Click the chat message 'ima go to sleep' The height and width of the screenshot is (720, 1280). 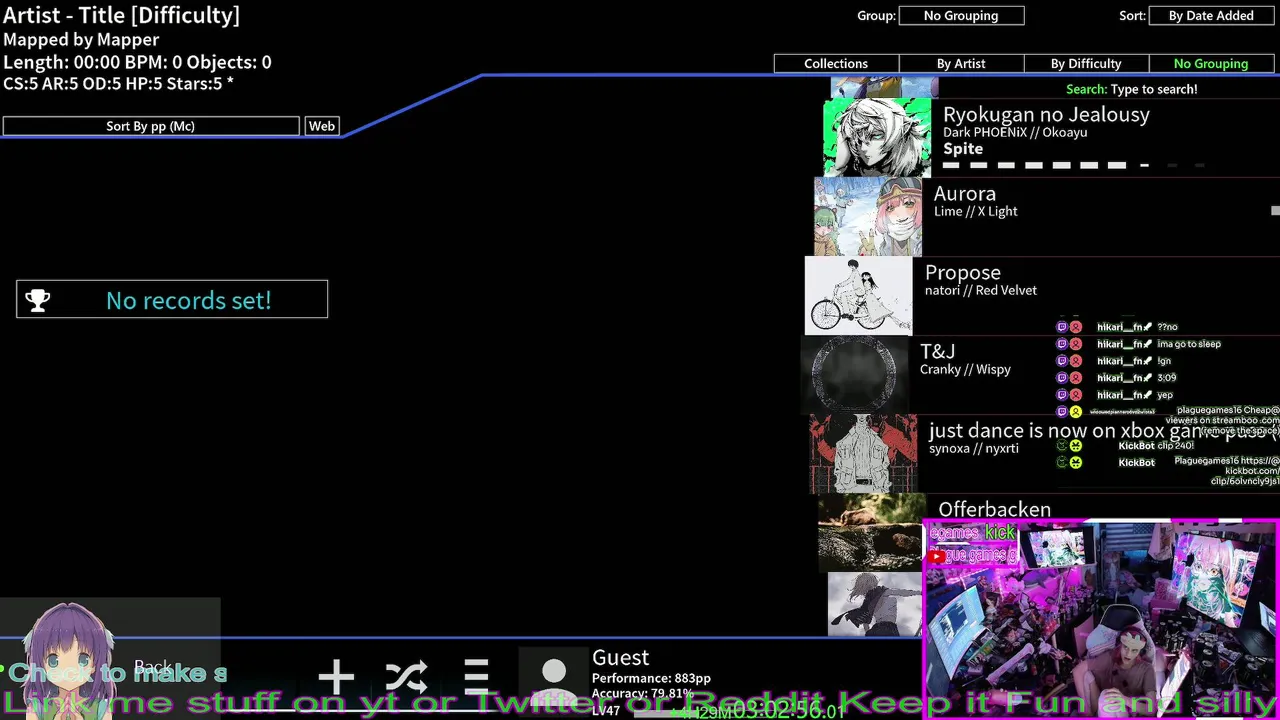[x=1189, y=344]
